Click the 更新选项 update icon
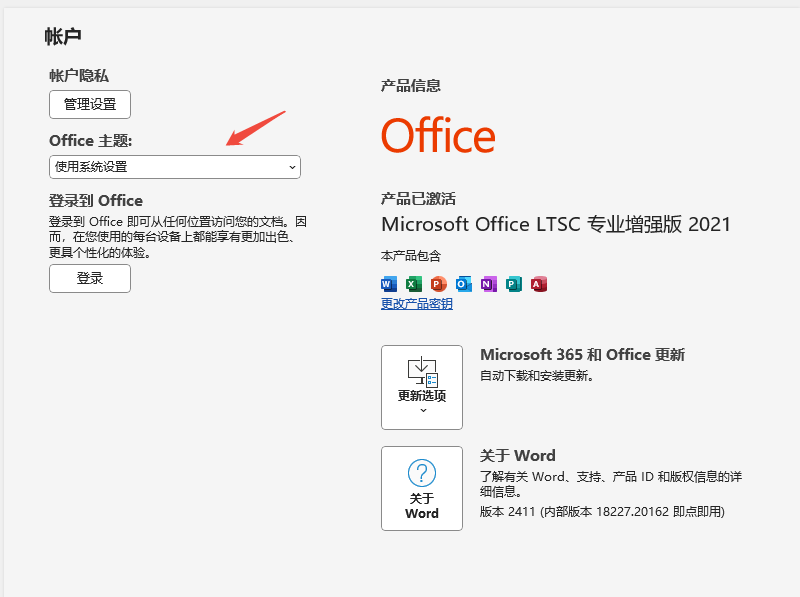 point(421,373)
